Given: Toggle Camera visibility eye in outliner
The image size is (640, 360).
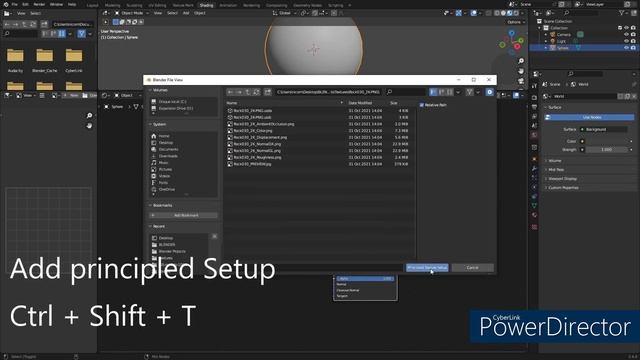Looking at the screenshot, I should click(626, 35).
